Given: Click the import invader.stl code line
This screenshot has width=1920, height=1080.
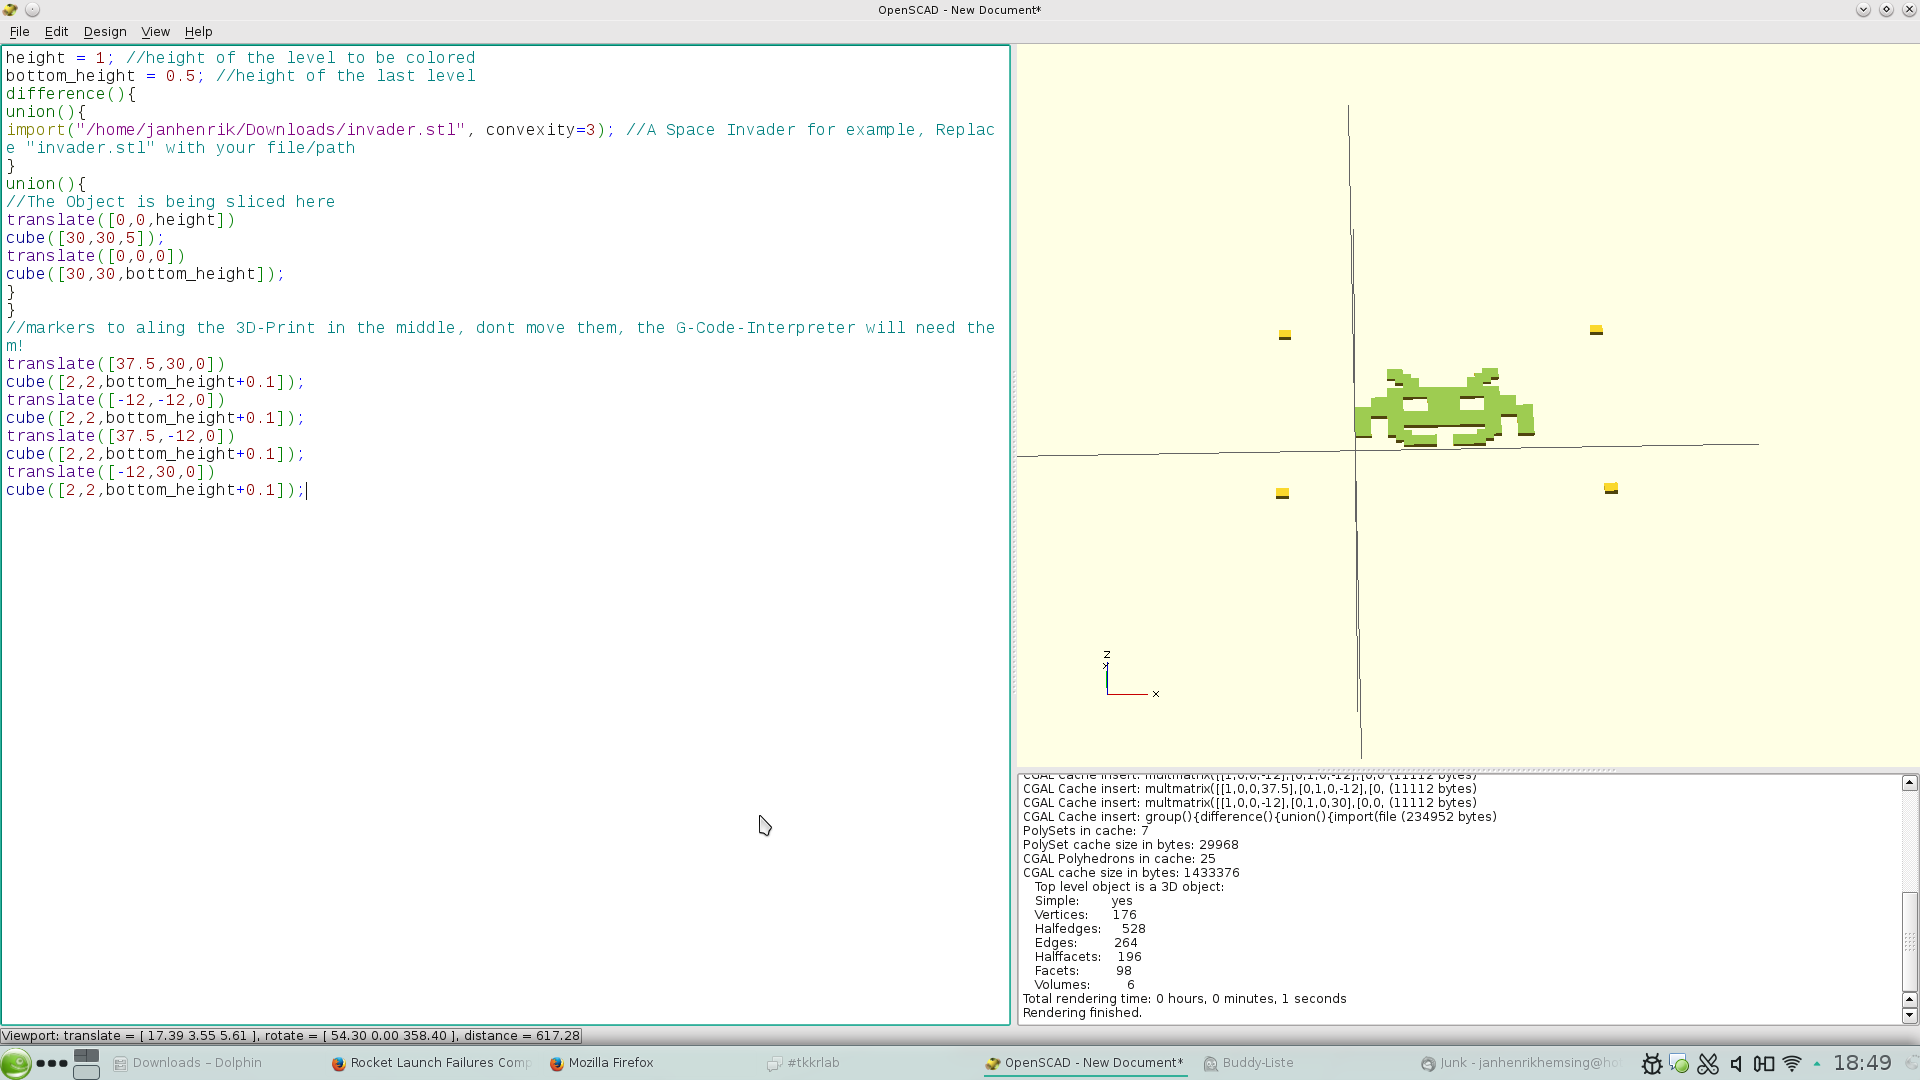Looking at the screenshot, I should click(x=500, y=139).
